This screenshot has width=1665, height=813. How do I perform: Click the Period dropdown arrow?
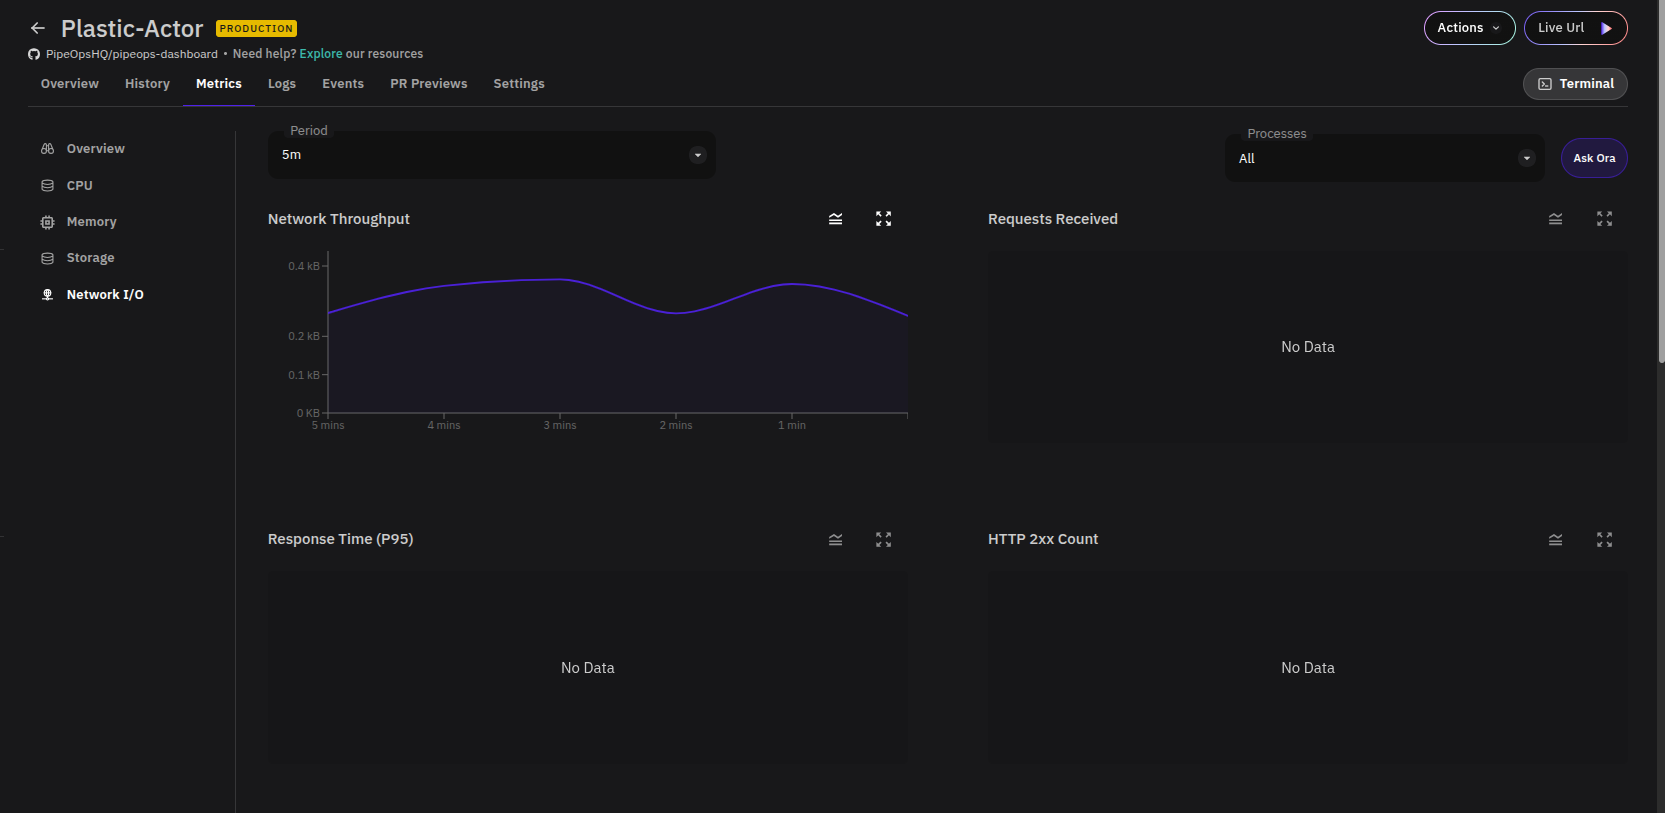click(x=698, y=155)
